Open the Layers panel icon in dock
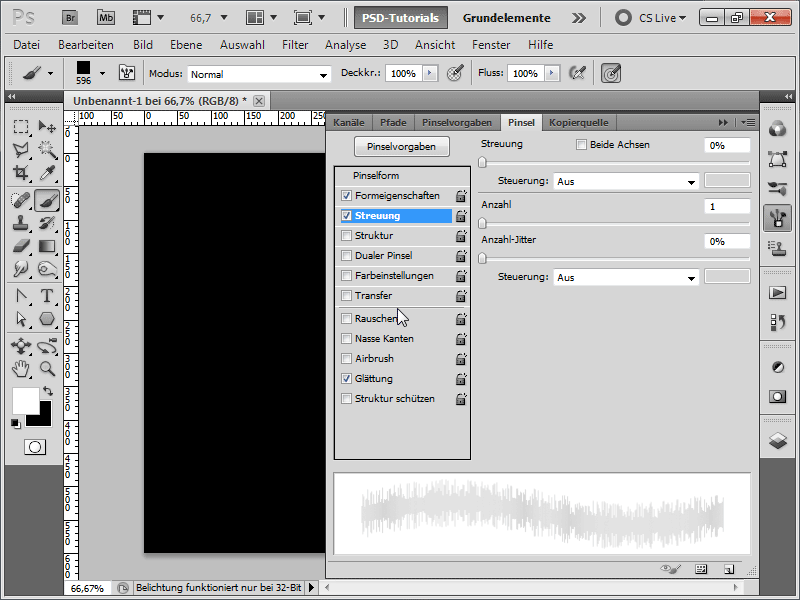Viewport: 800px width, 600px height. click(778, 440)
